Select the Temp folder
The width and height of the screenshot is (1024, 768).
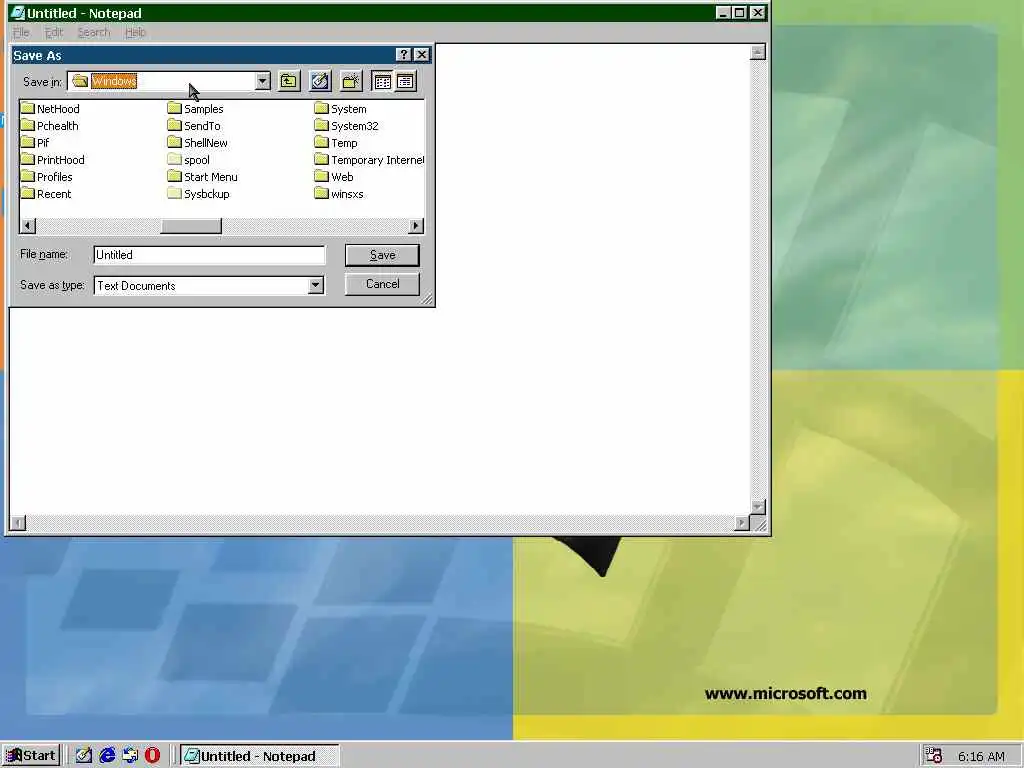(x=336, y=142)
